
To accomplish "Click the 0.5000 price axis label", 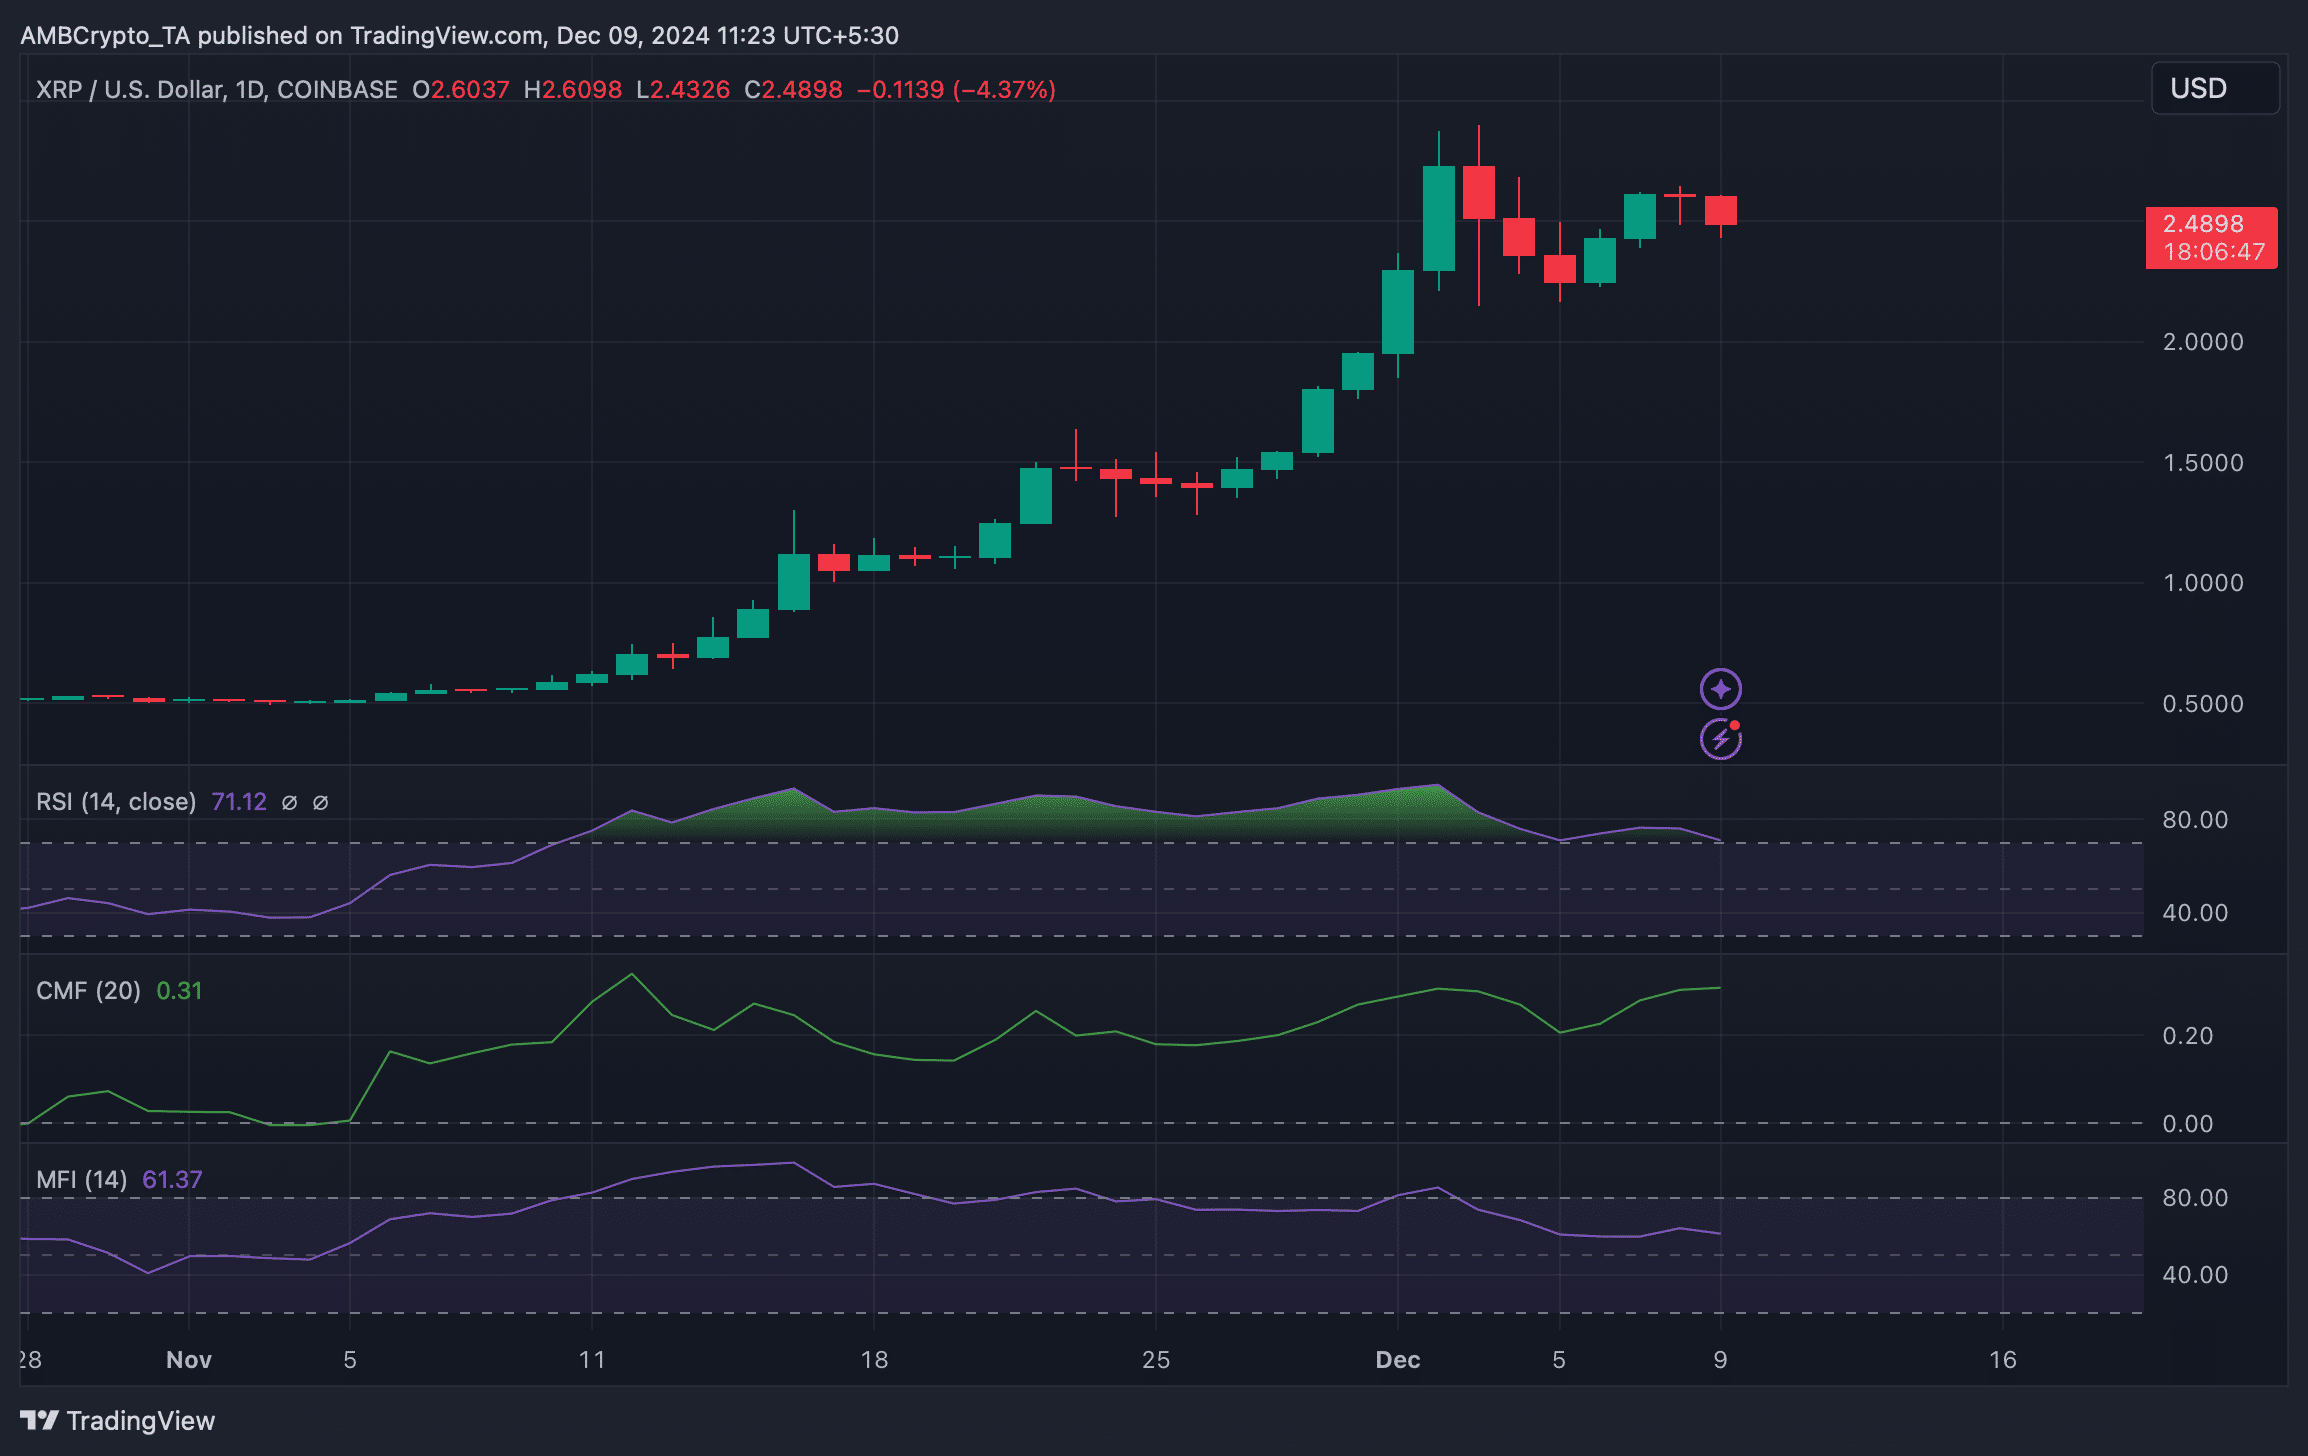I will click(2203, 704).
